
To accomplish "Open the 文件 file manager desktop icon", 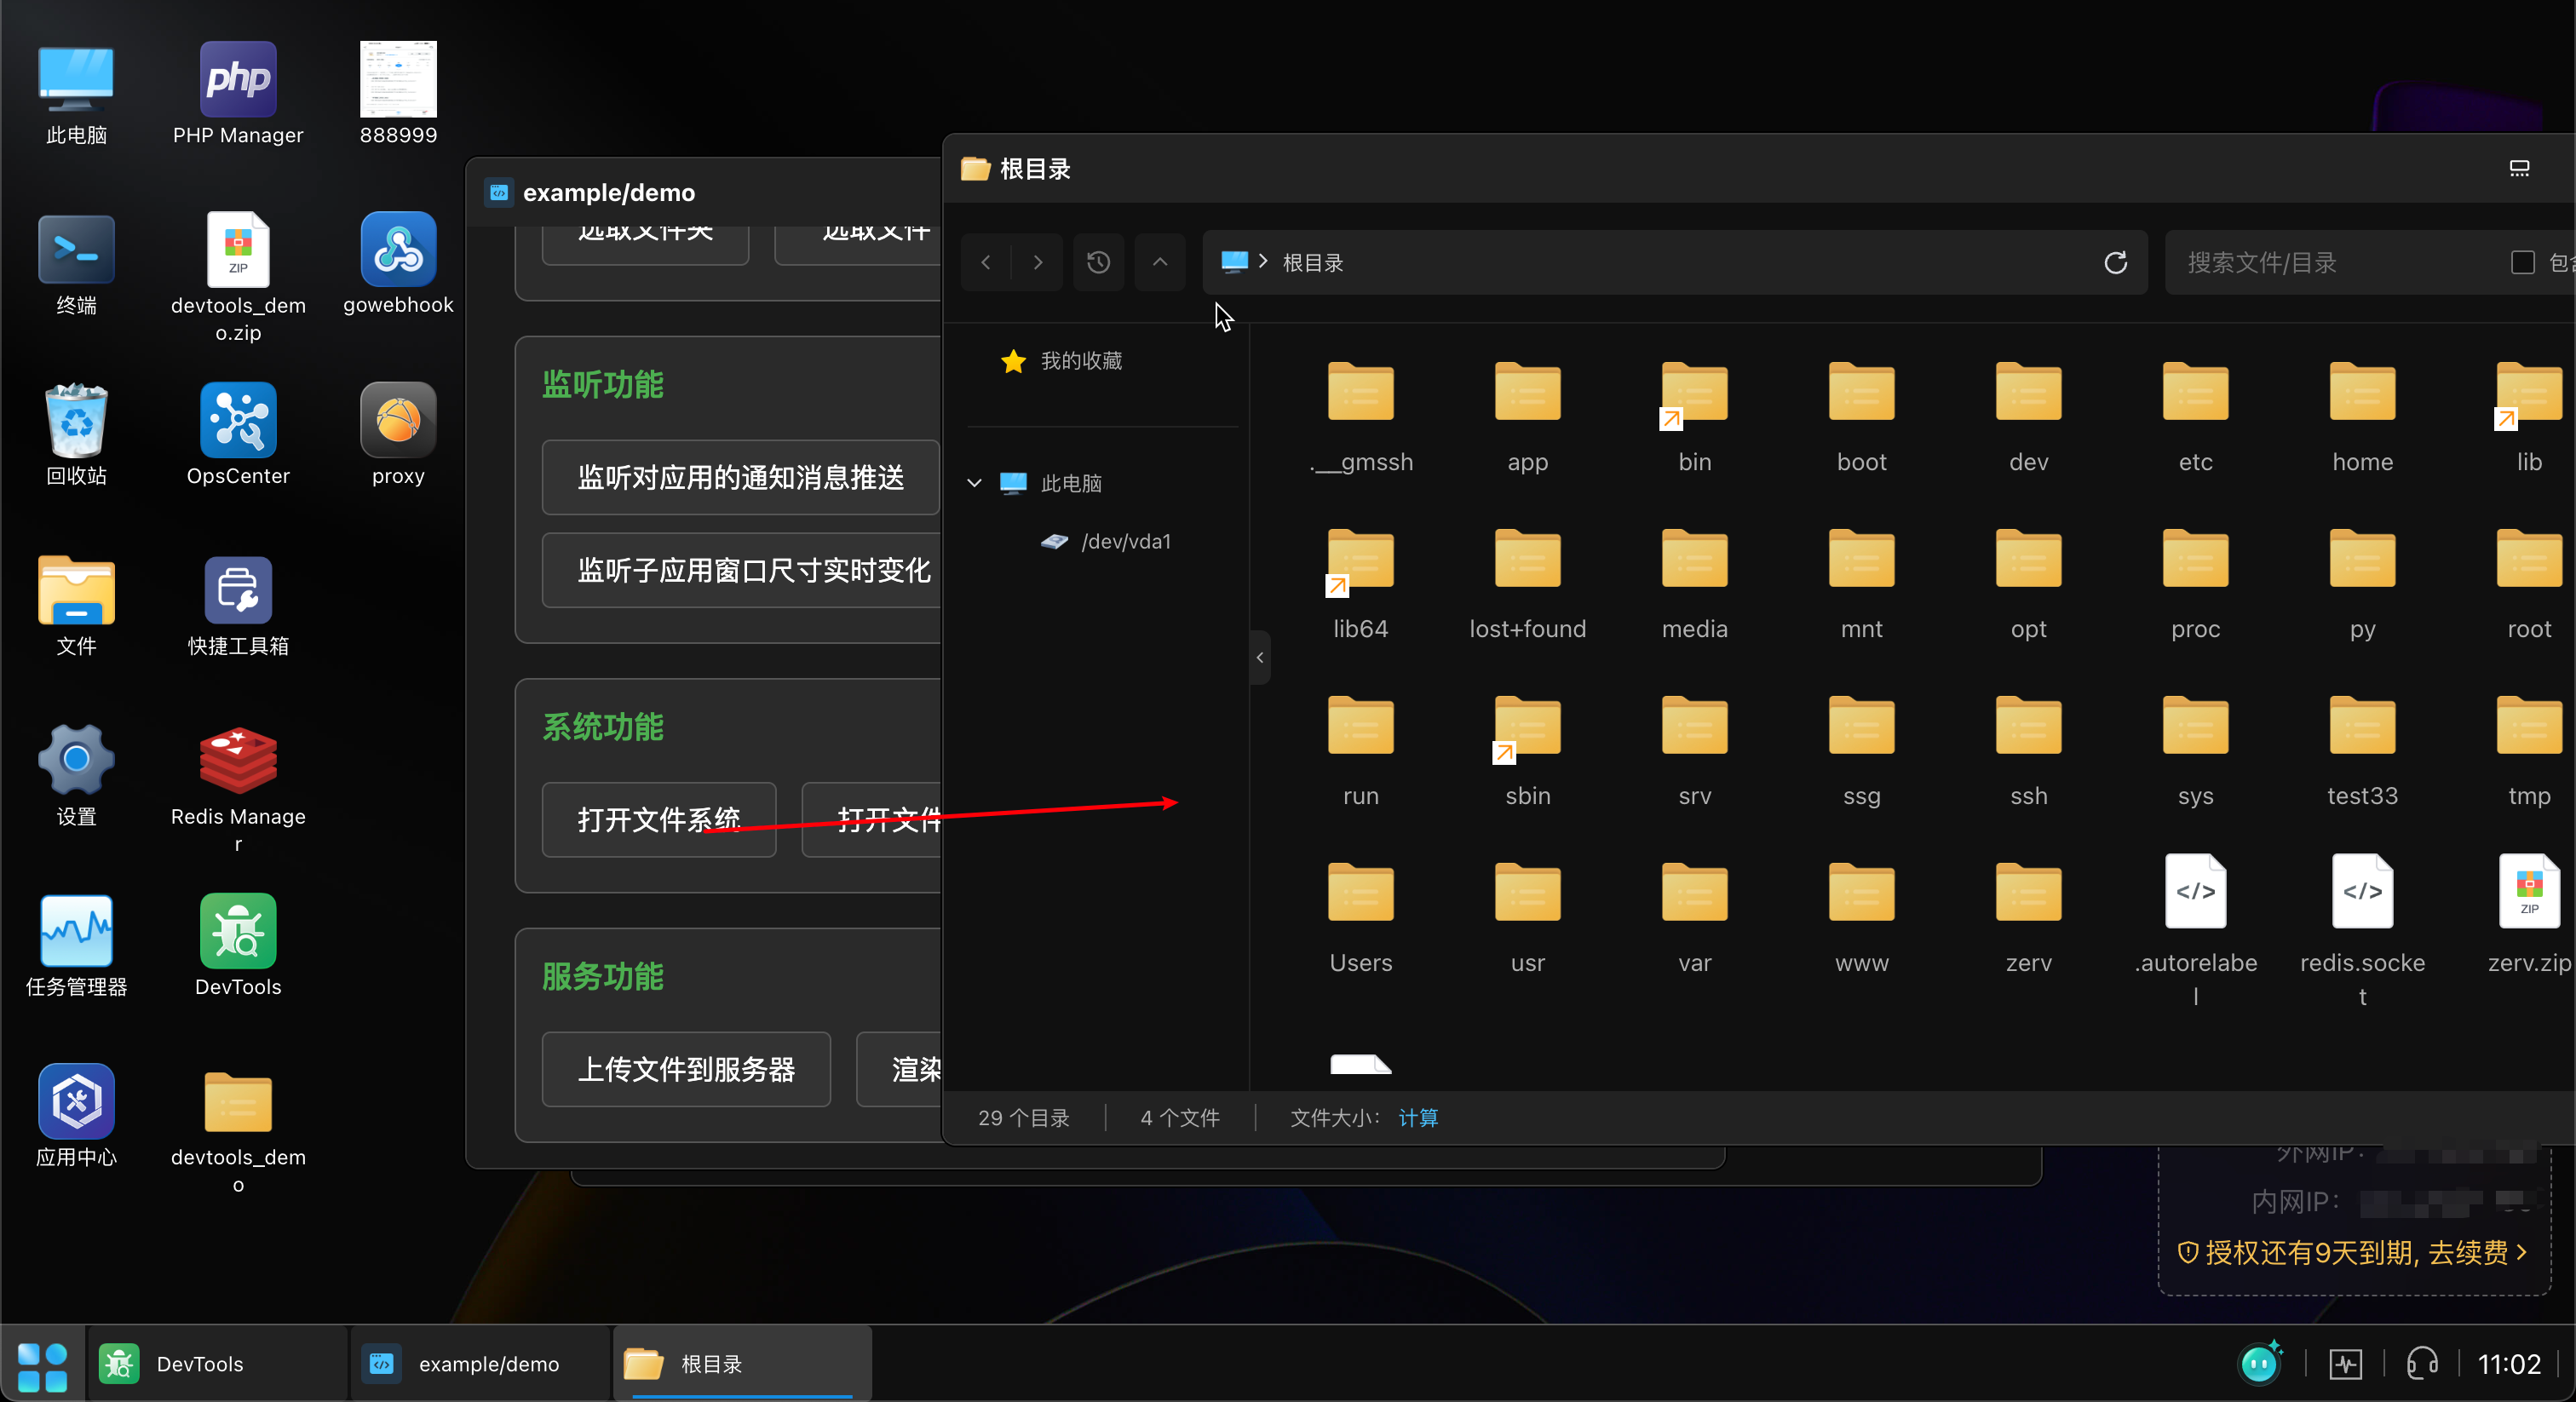I will coord(76,605).
